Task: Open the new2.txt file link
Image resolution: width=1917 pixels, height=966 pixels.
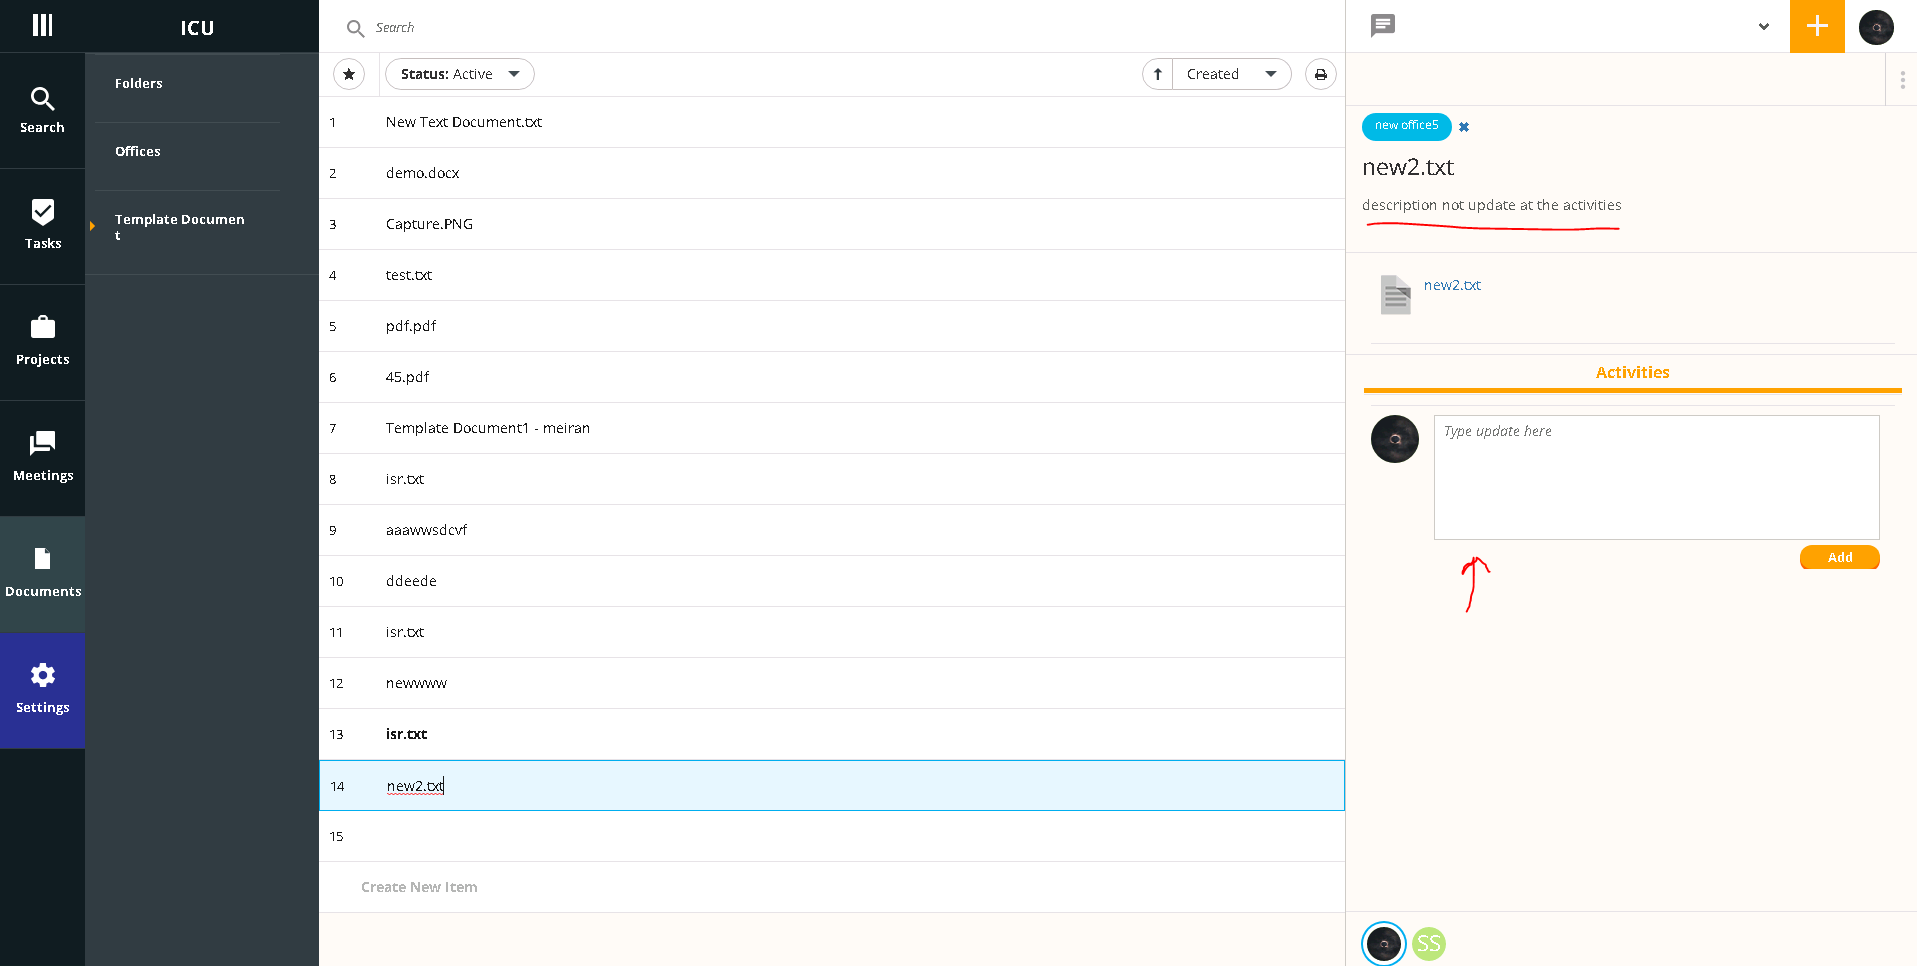Action: (x=1452, y=285)
